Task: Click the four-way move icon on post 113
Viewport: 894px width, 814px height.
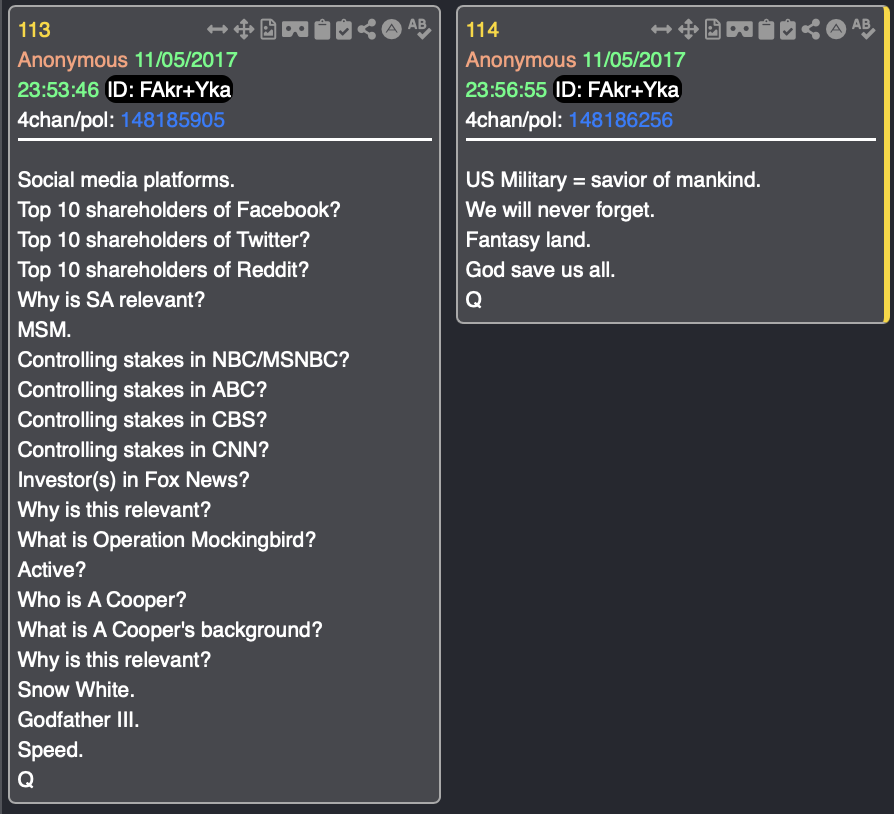Action: [243, 30]
